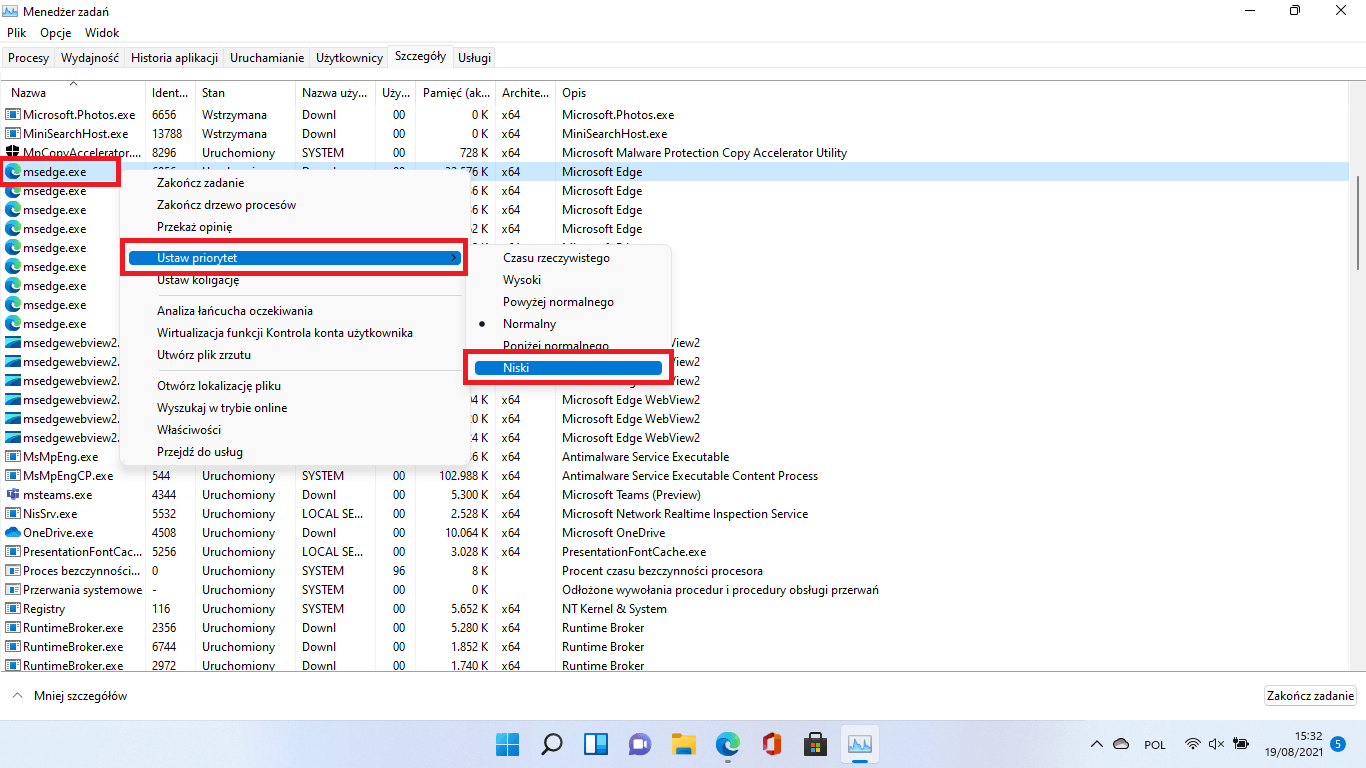
Task: Click the vertical scrollbar thumb
Action: 1357,223
